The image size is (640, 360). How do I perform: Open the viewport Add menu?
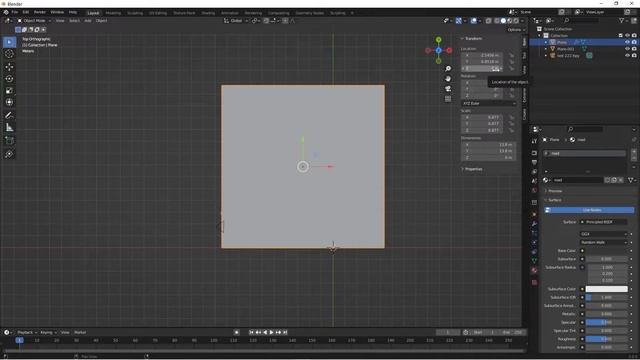coord(88,20)
